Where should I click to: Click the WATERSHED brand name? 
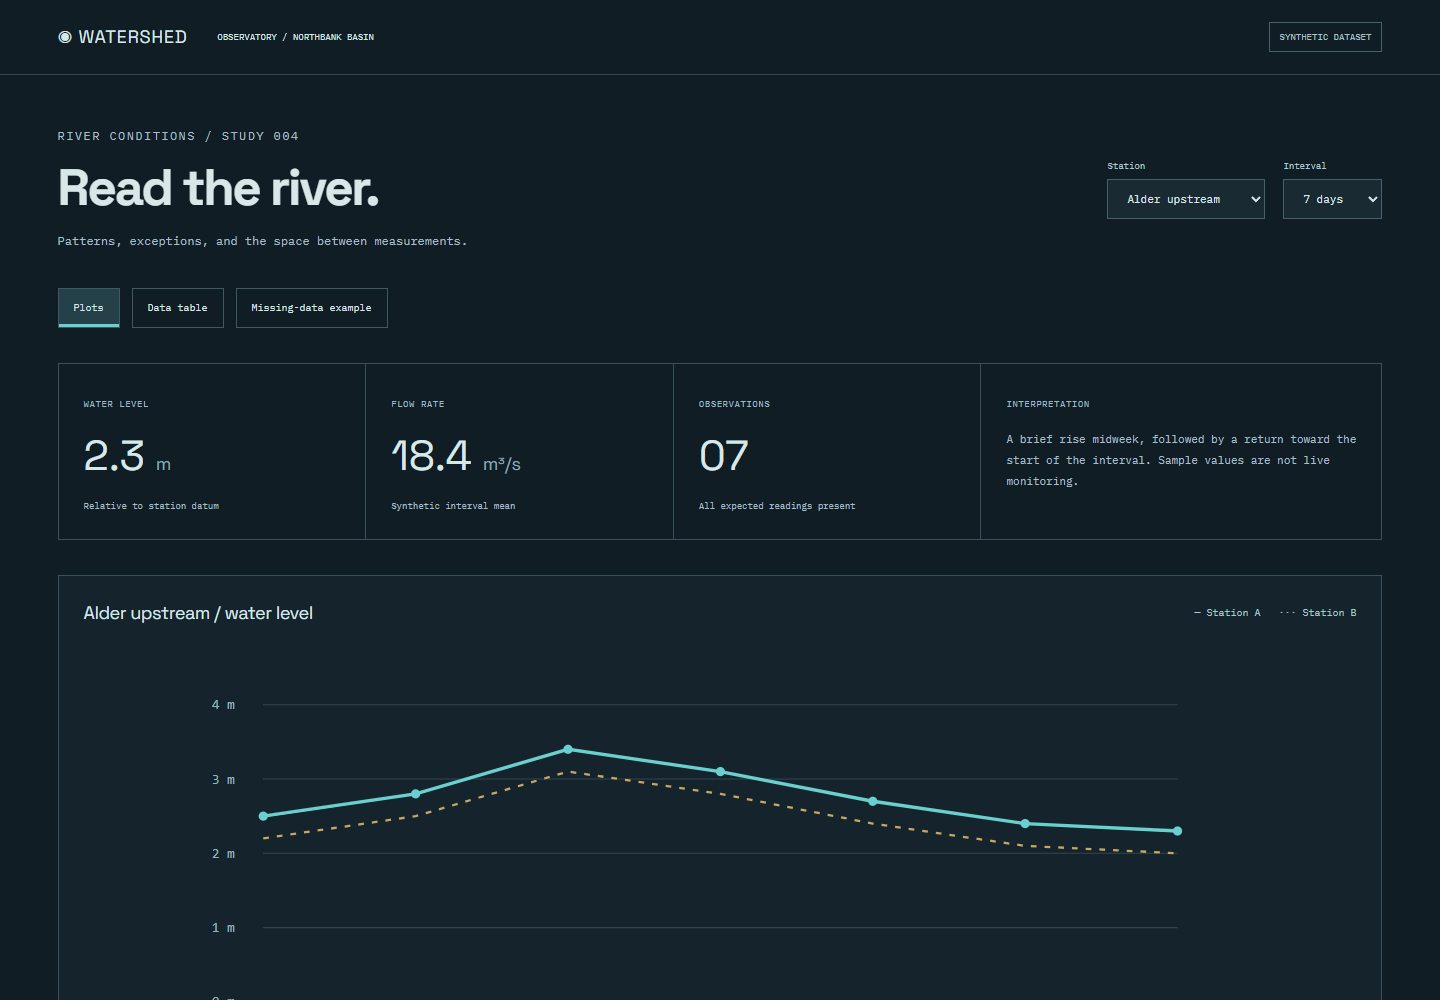tap(132, 37)
